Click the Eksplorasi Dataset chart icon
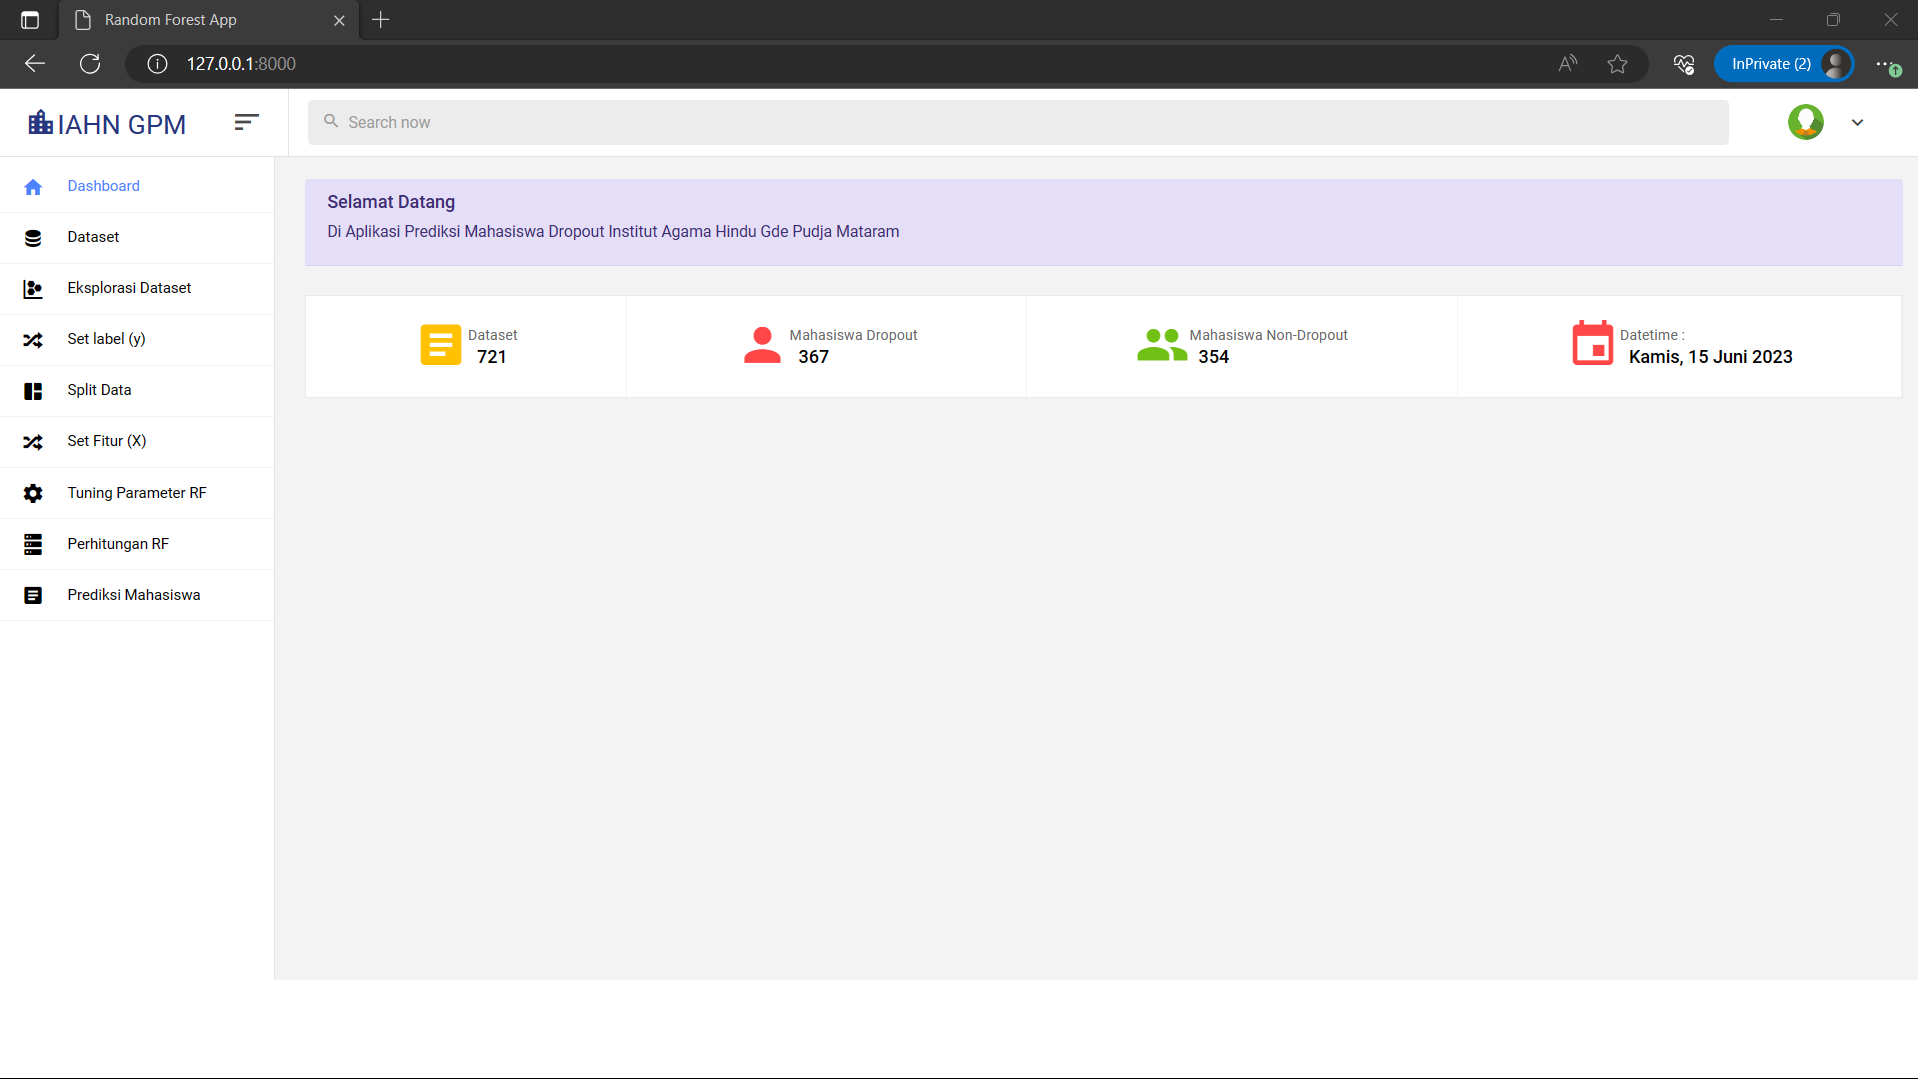 point(33,289)
